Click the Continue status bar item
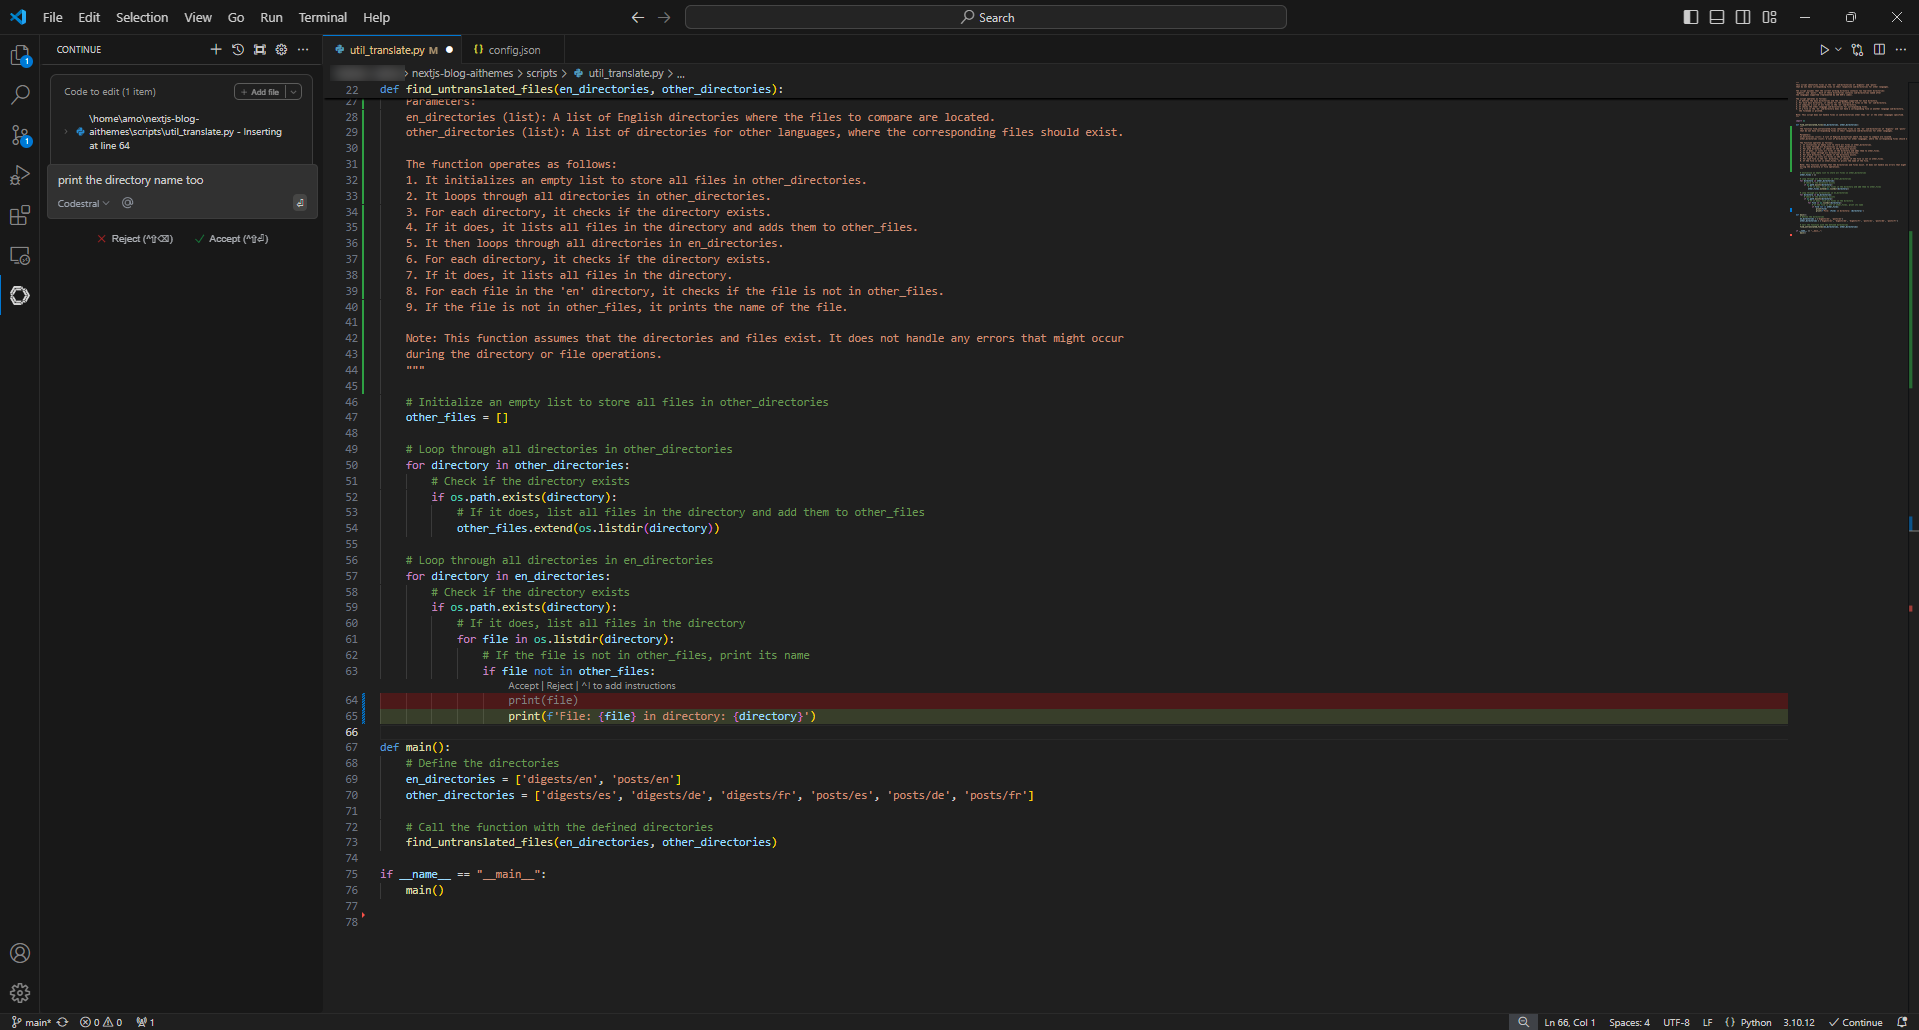Screen dimensions: 1919x1030 click(1856, 1022)
